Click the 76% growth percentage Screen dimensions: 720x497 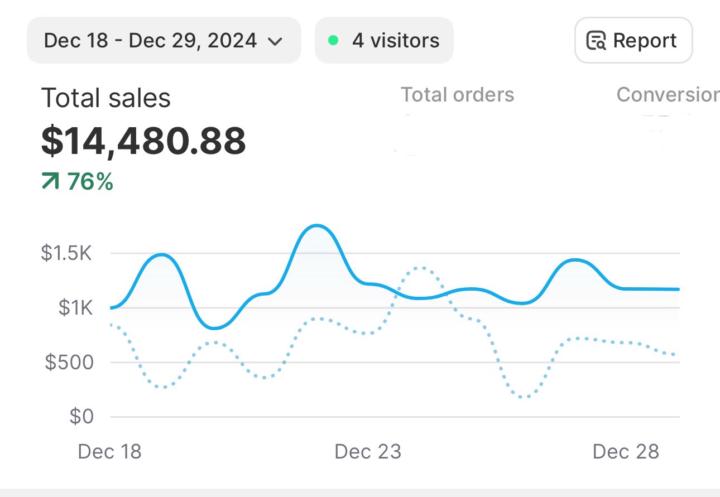[90, 182]
